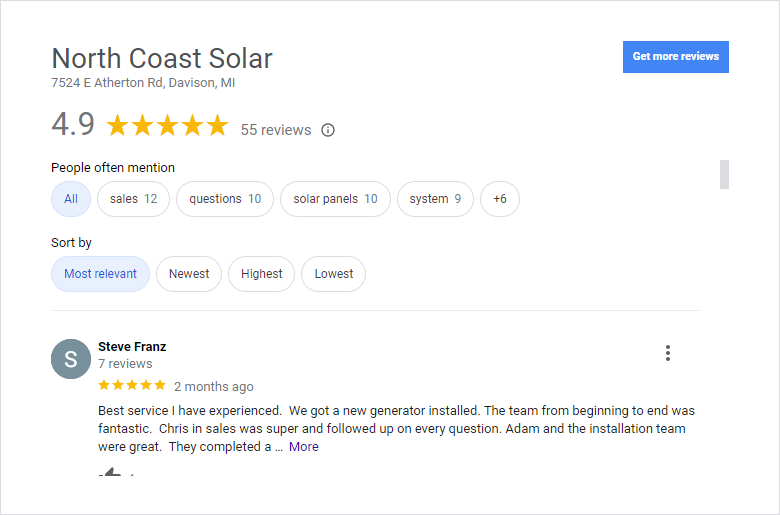
Task: Filter reviews mentioning system
Action: 435,199
